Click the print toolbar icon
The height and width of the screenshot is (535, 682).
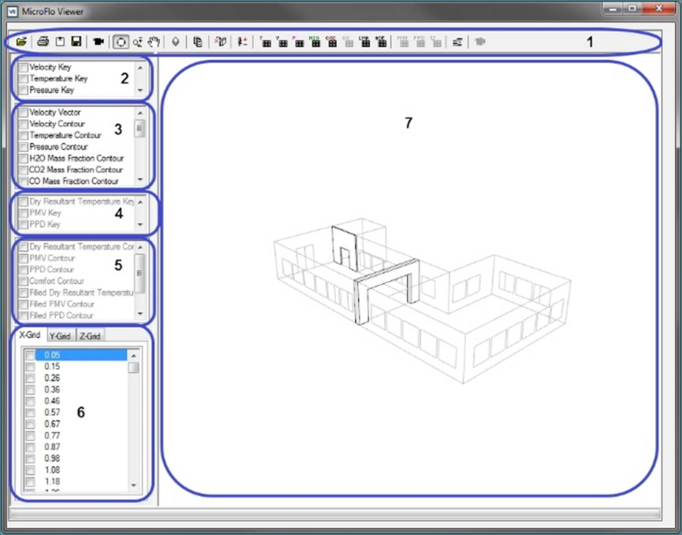(43, 42)
